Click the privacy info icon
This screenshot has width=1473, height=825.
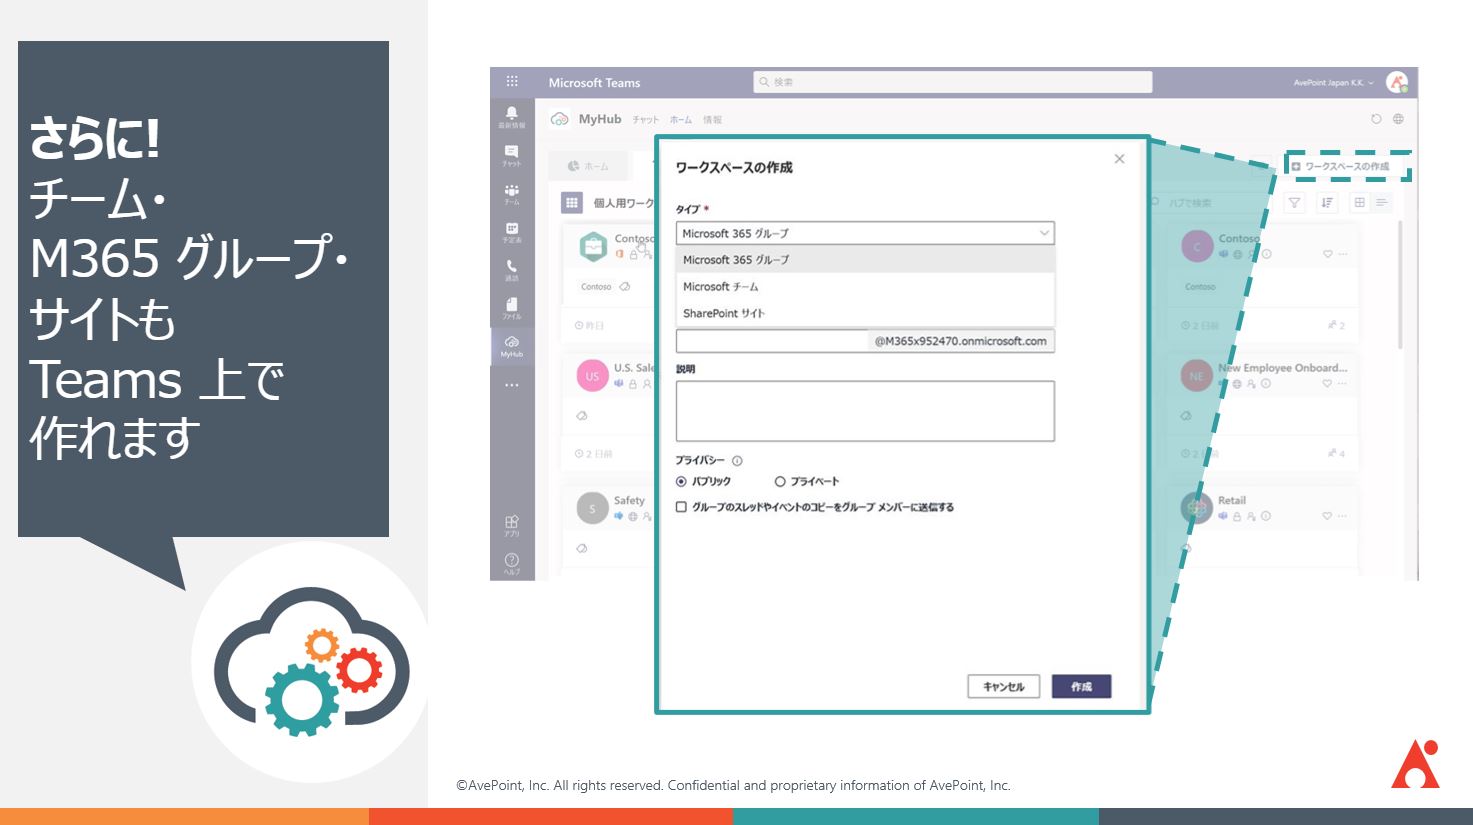tap(737, 461)
